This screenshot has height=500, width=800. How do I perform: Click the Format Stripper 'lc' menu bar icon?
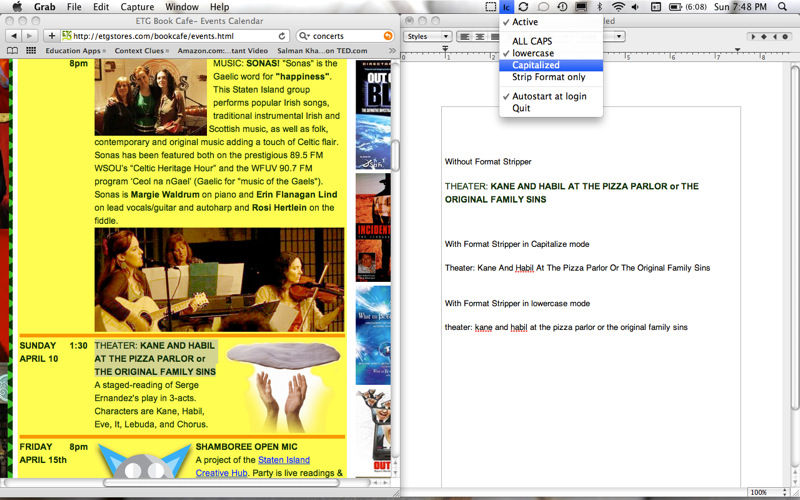506,7
